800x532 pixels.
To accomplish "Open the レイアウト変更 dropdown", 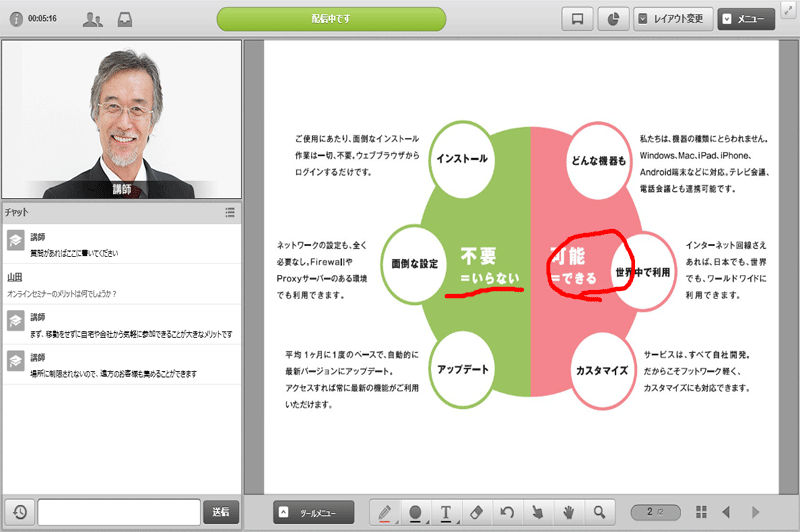I will pyautogui.click(x=671, y=19).
